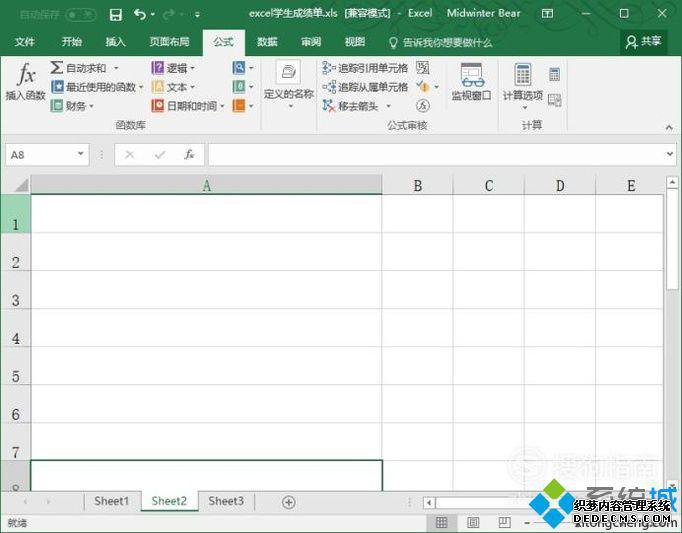Click the Defined Names icon
This screenshot has width=682, height=533.
click(288, 72)
